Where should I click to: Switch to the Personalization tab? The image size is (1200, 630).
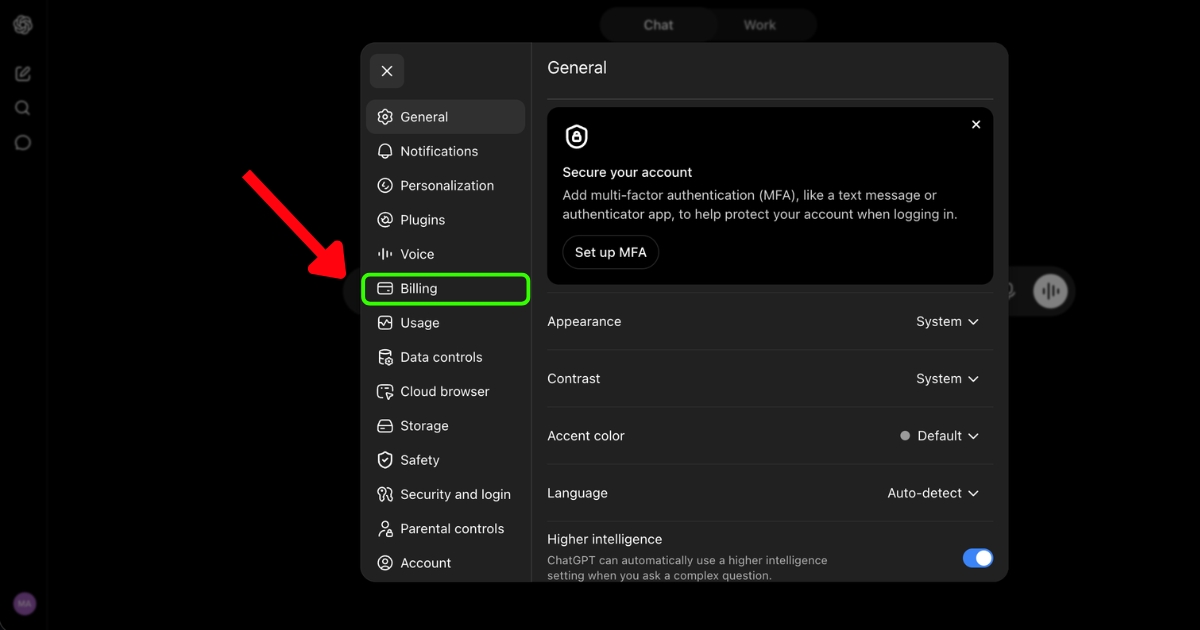445,185
